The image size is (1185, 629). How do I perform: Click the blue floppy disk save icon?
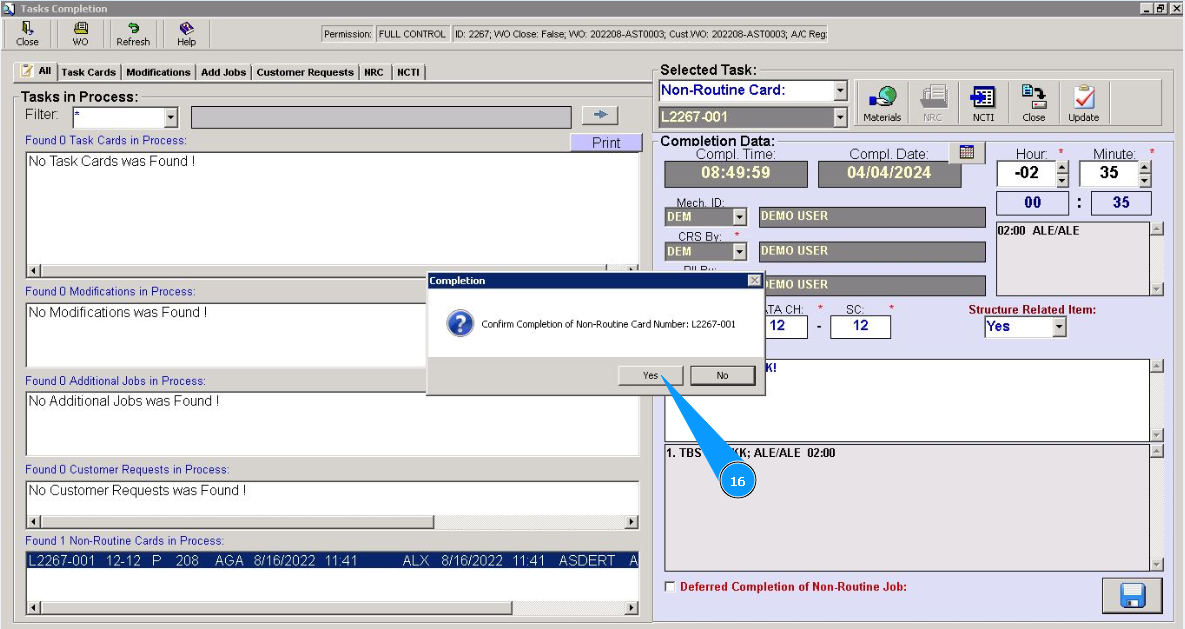point(1131,595)
